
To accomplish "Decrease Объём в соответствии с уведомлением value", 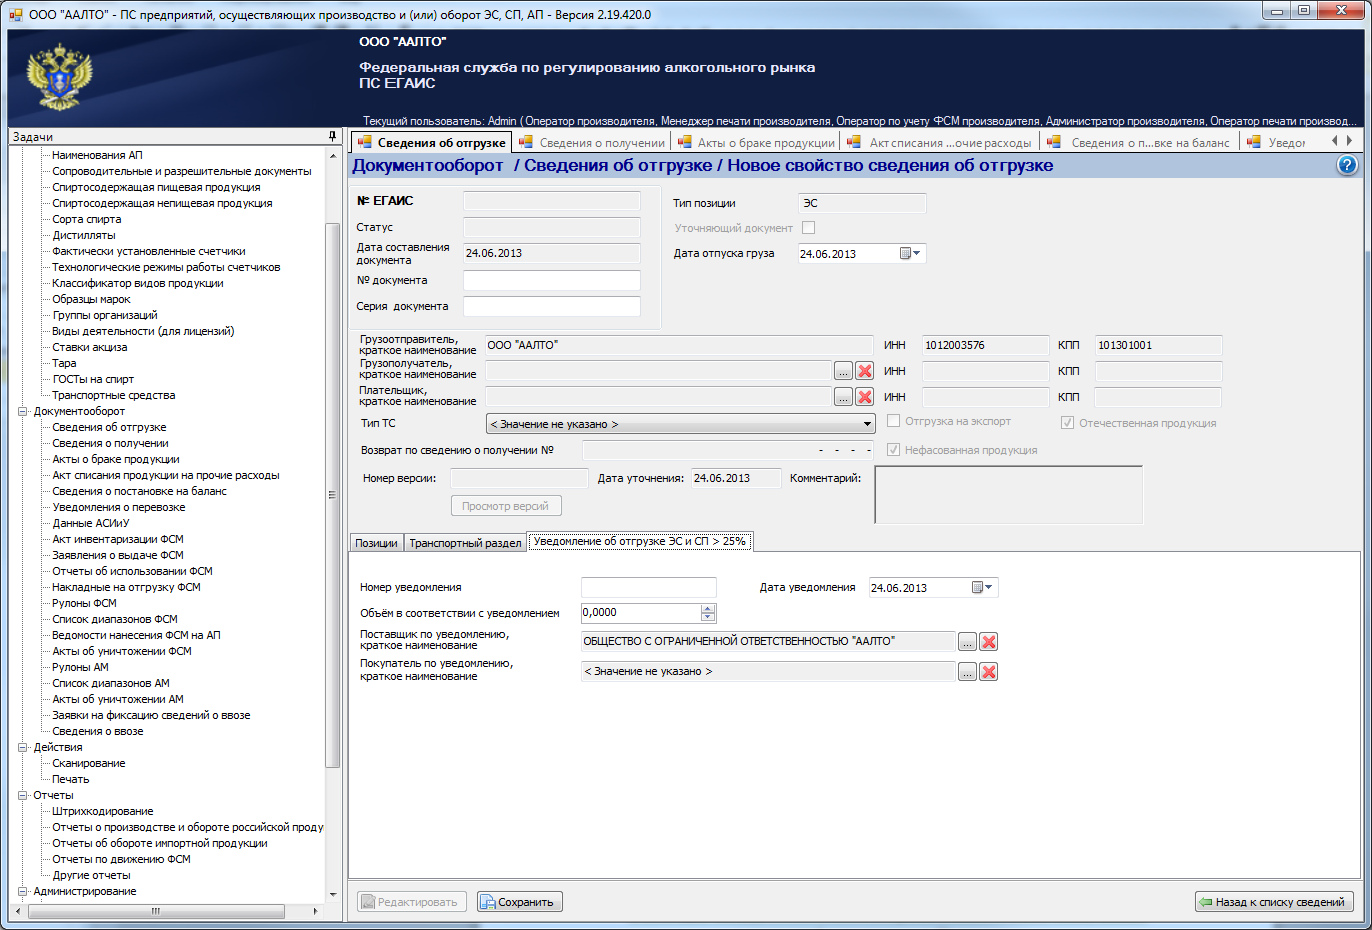I will (x=708, y=617).
